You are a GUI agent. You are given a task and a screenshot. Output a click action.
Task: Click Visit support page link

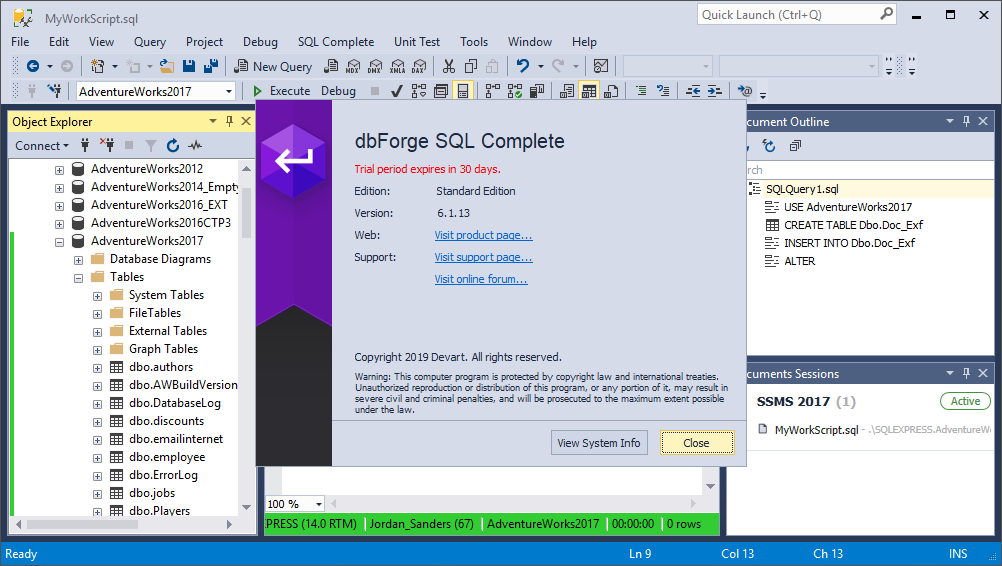point(483,257)
